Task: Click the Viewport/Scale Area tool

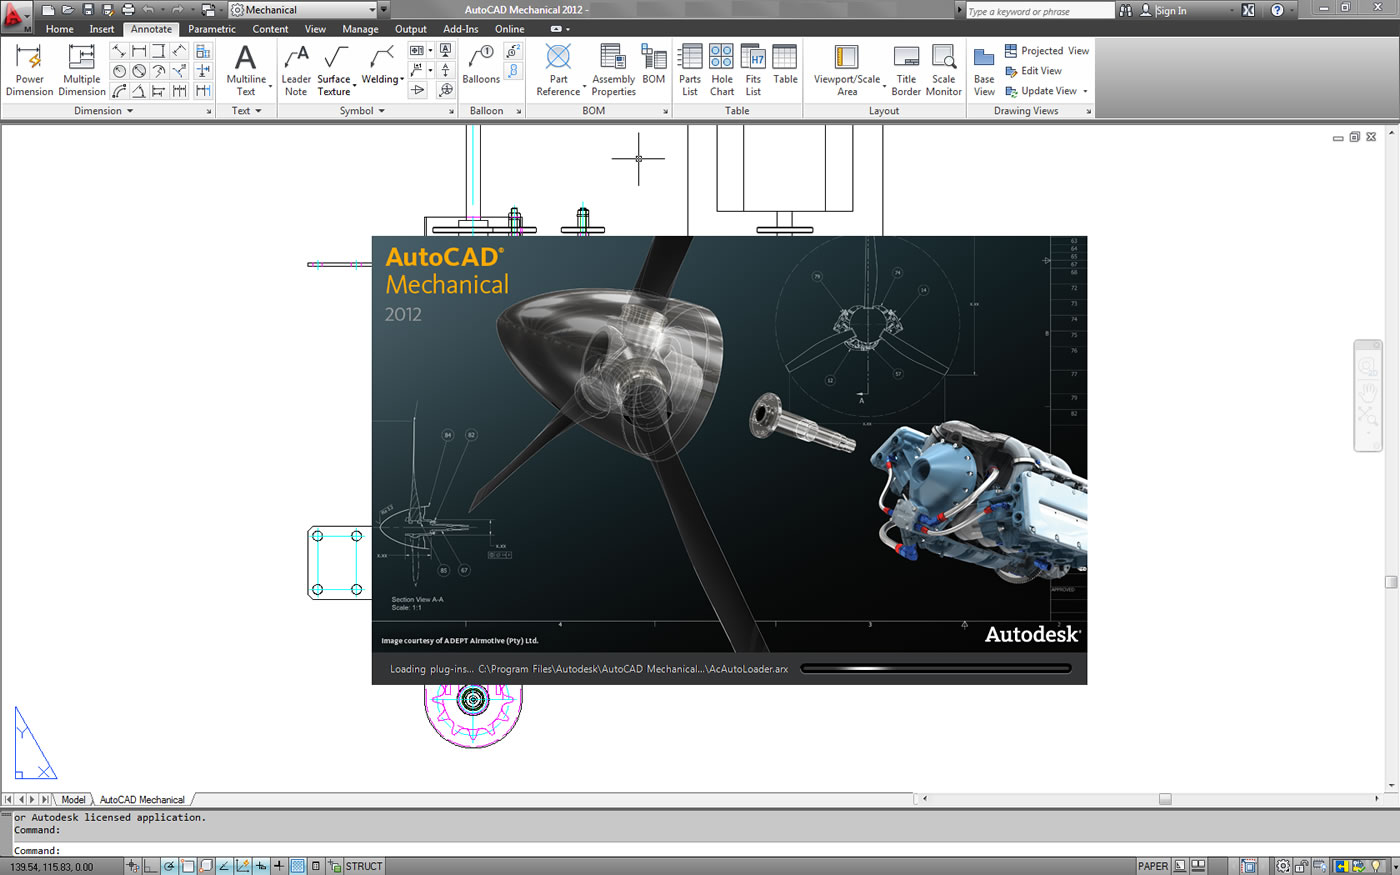Action: click(847, 70)
